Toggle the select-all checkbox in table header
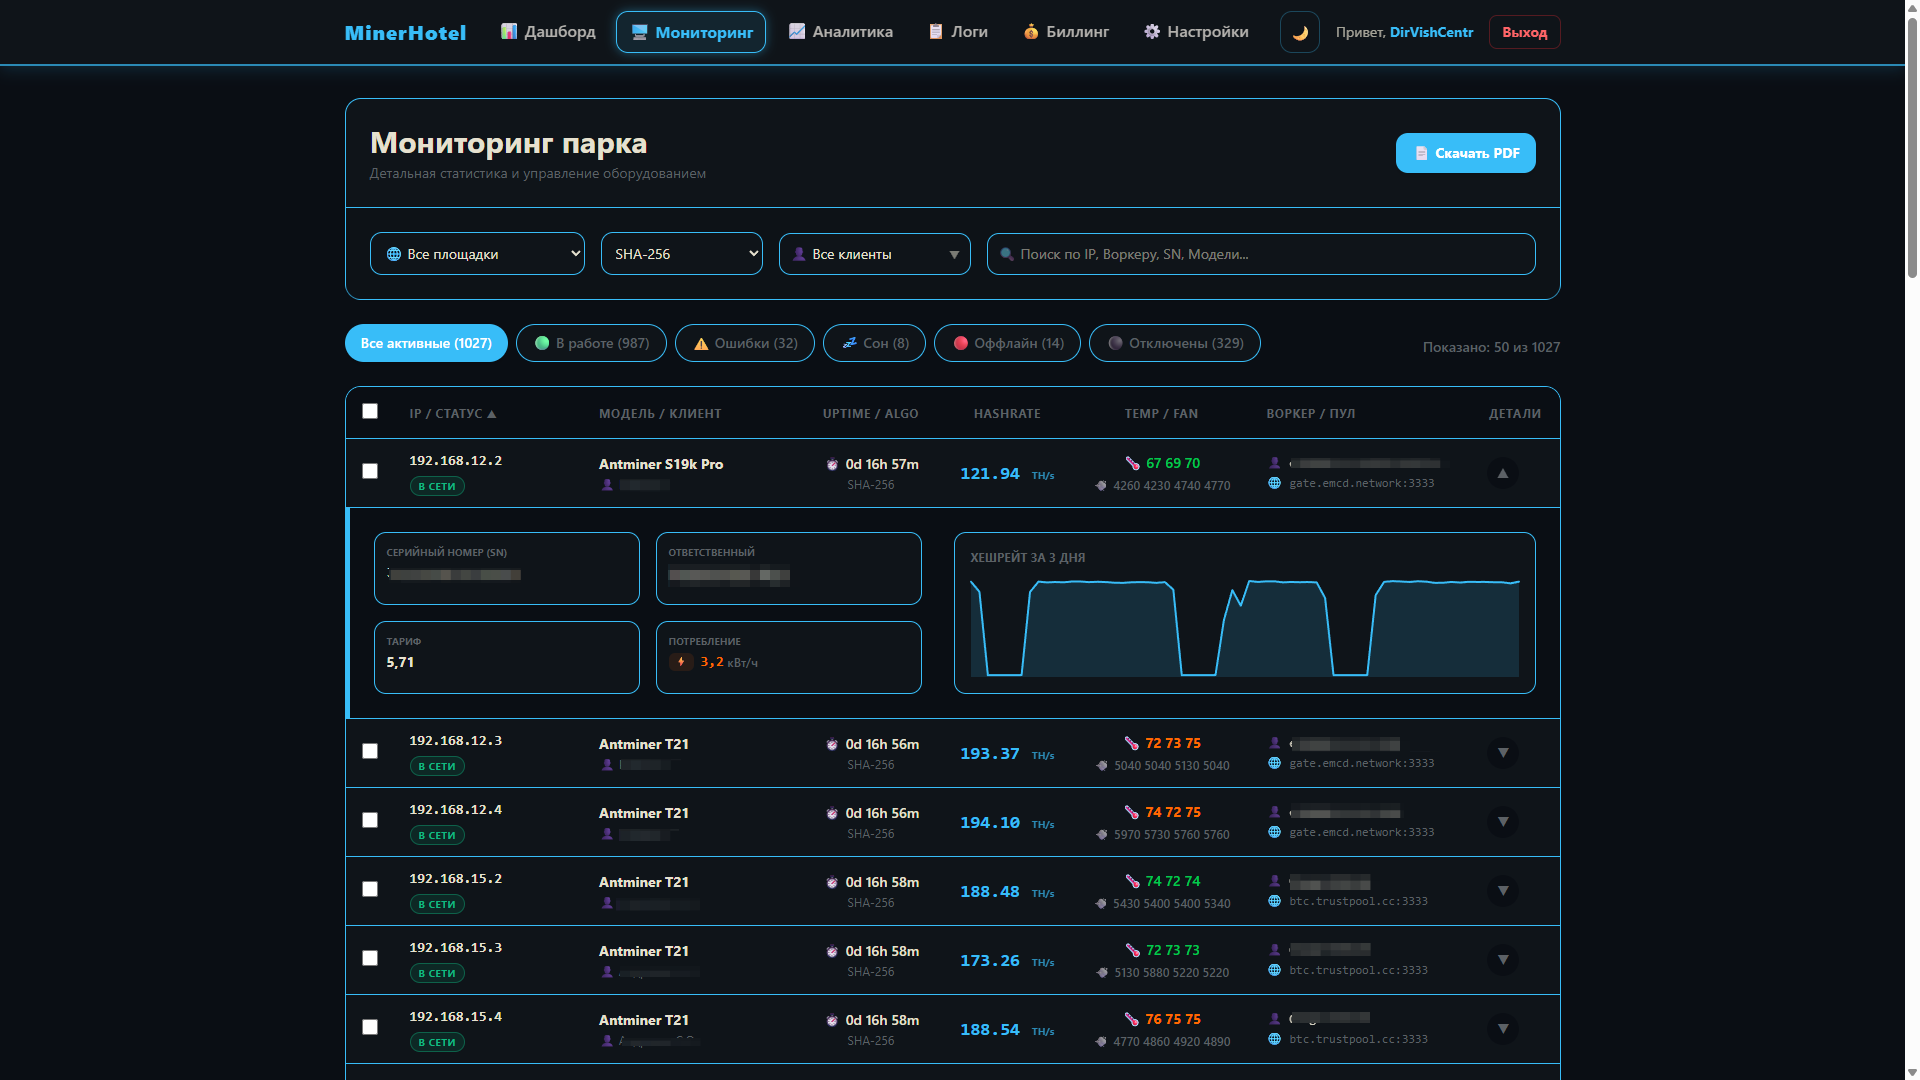1920x1080 pixels. pyautogui.click(x=370, y=411)
